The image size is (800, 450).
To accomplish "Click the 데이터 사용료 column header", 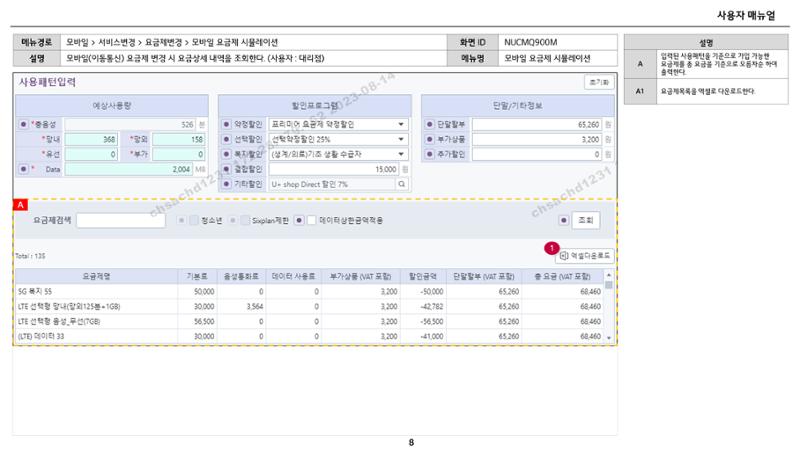I will click(x=293, y=276).
